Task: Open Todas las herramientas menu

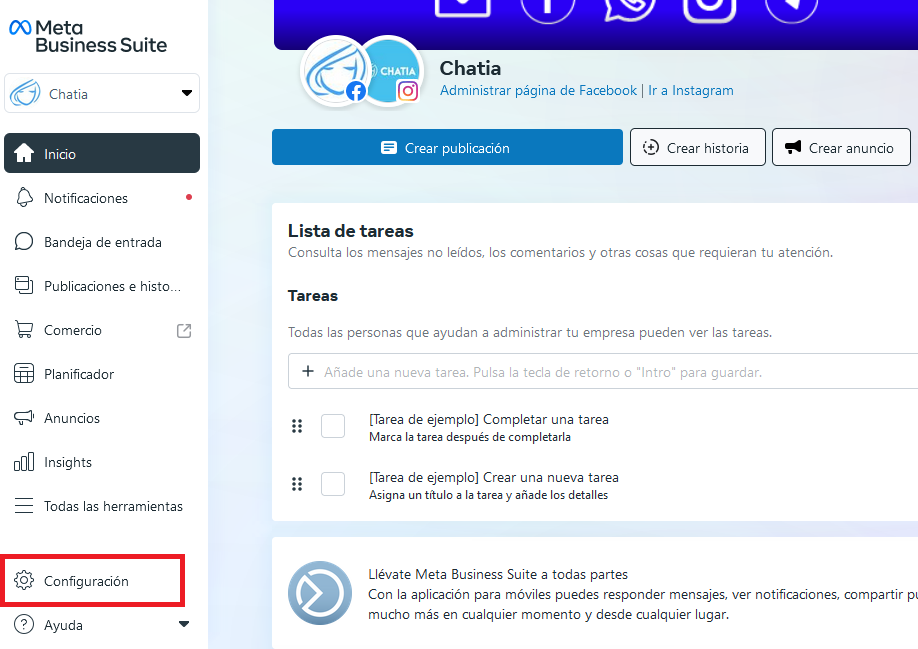Action: point(102,506)
